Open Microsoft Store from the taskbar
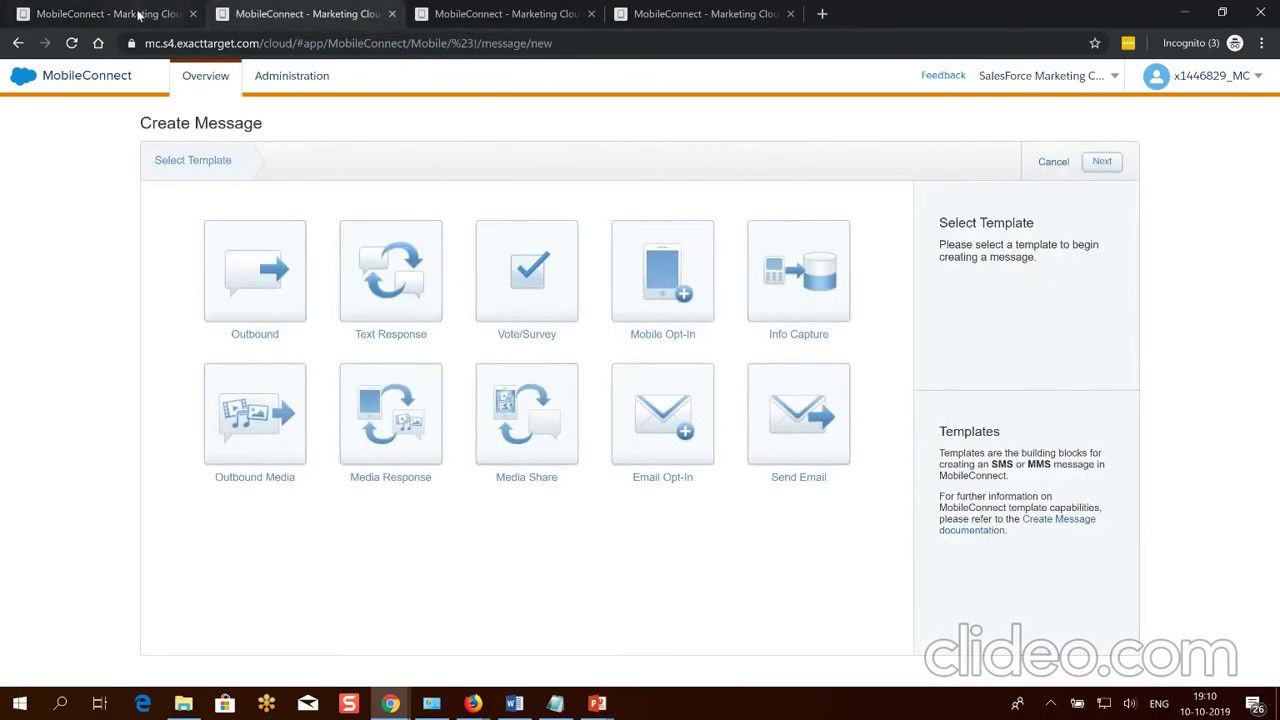Viewport: 1280px width, 720px height. pyautogui.click(x=225, y=704)
